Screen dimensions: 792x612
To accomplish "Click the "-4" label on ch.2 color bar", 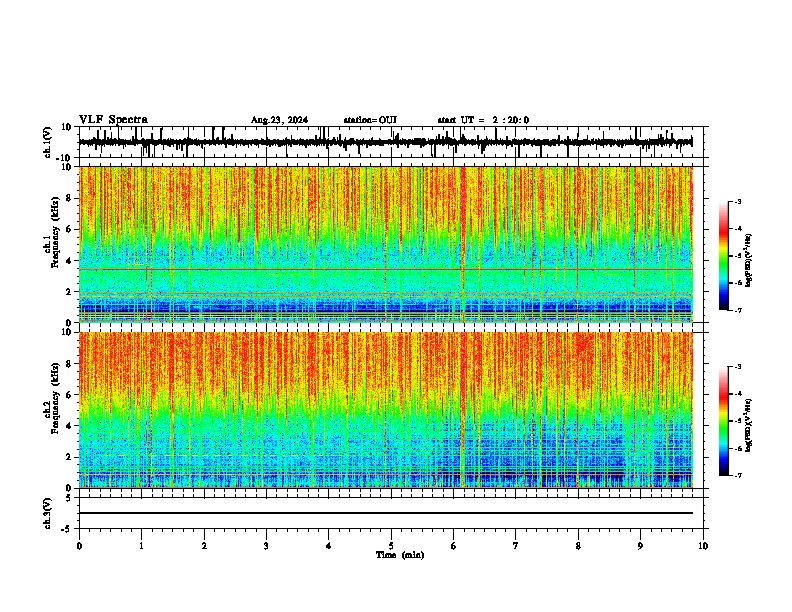I will 737,393.
